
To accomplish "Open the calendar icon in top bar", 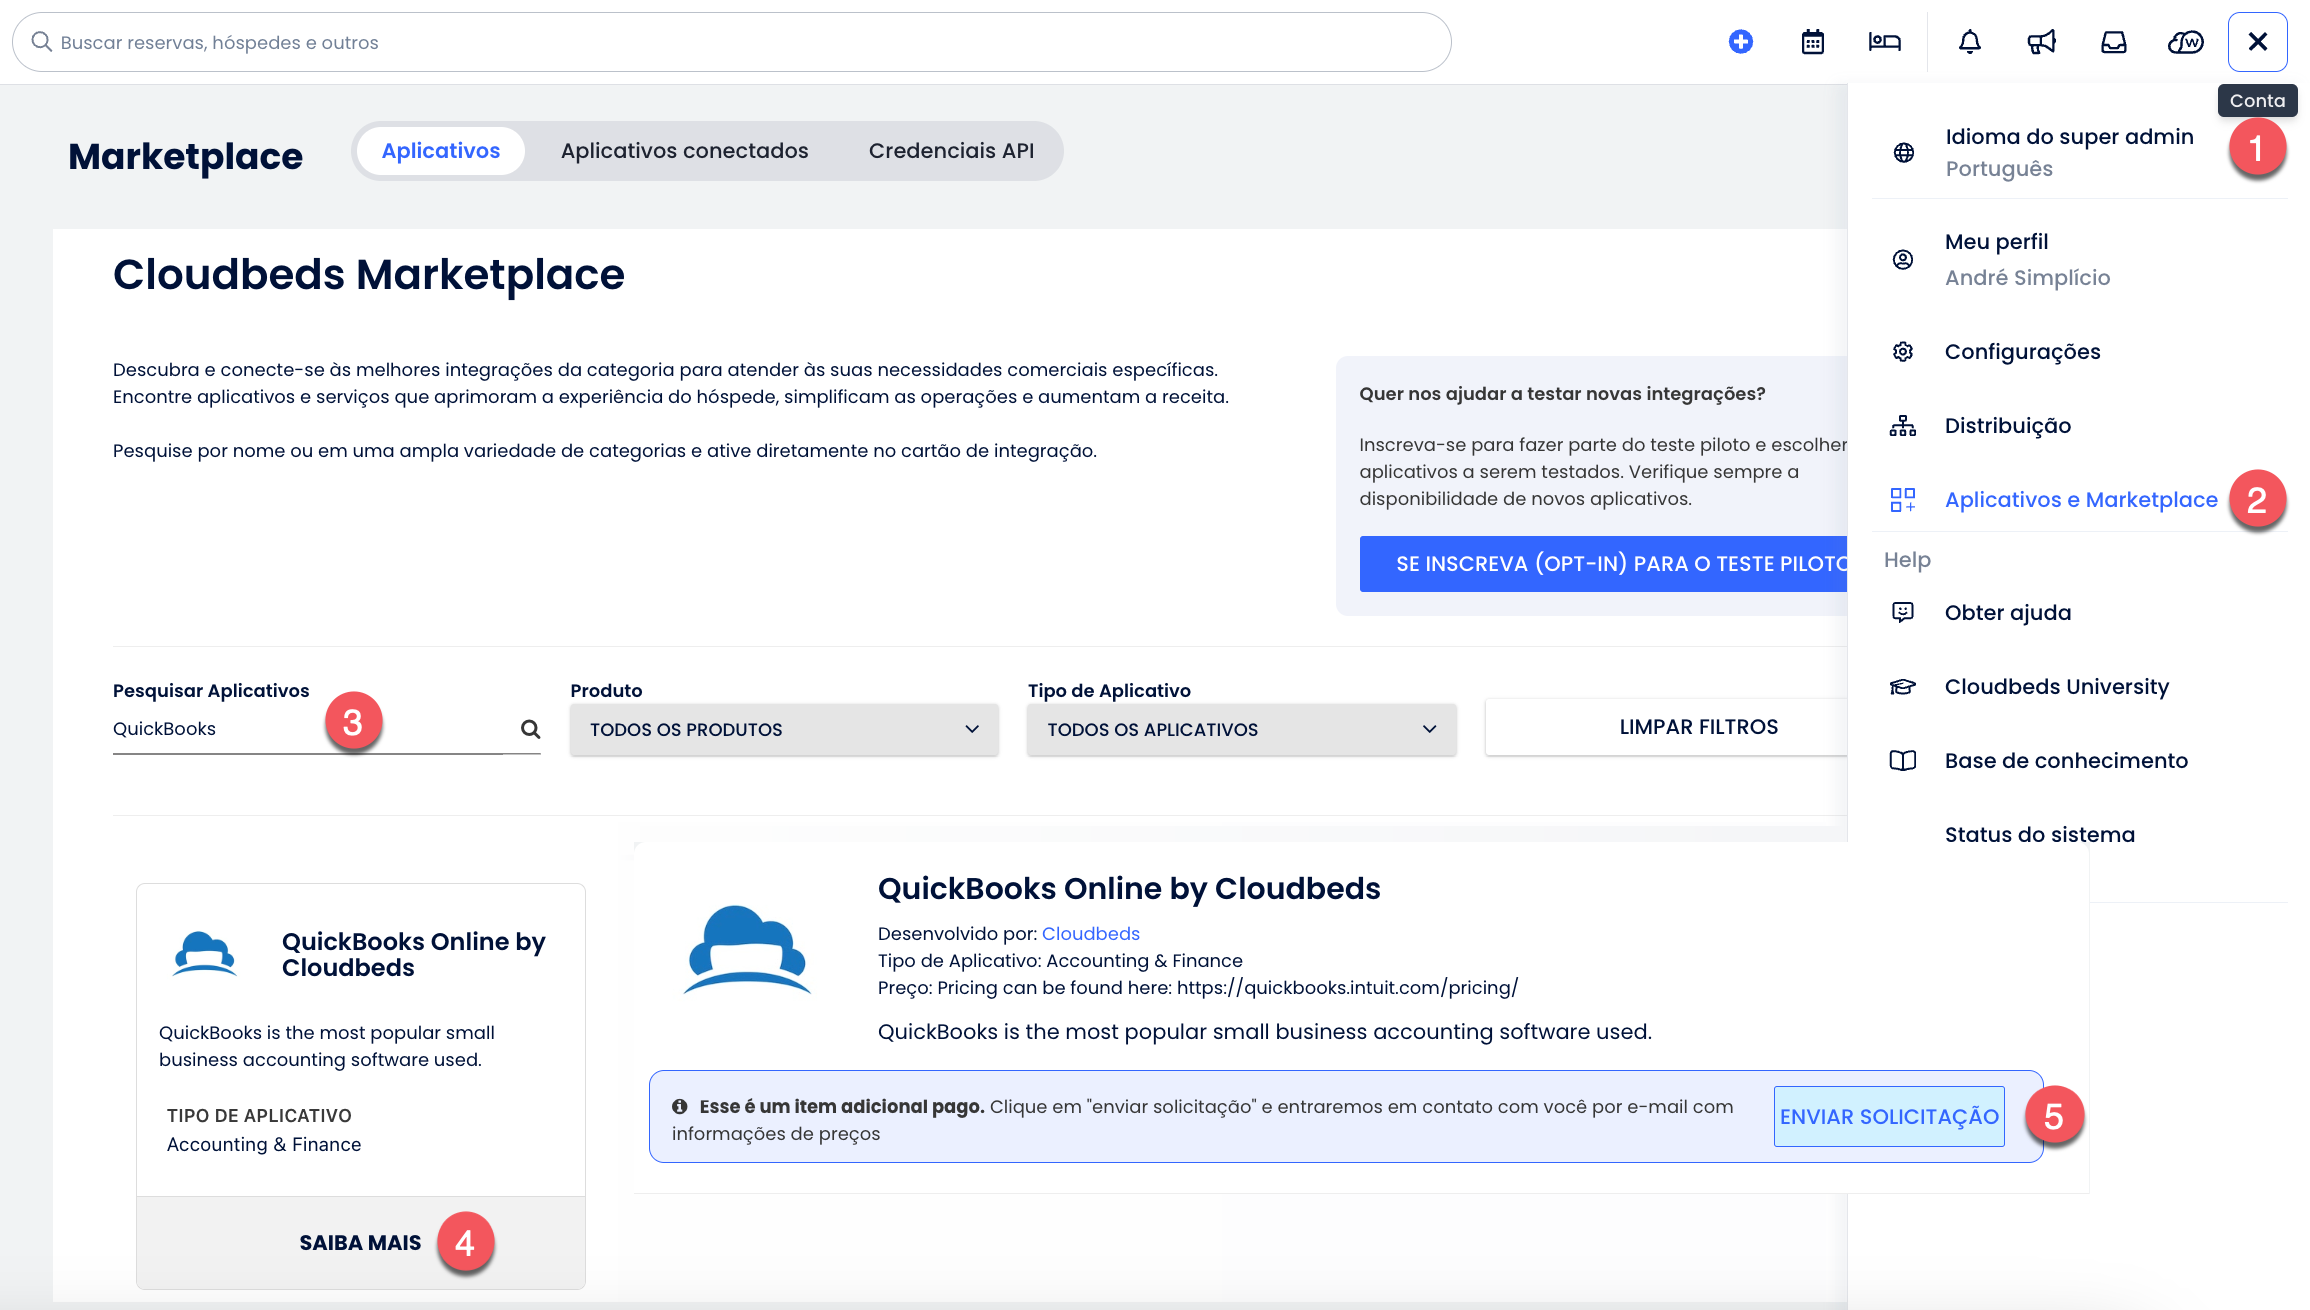I will [1812, 42].
